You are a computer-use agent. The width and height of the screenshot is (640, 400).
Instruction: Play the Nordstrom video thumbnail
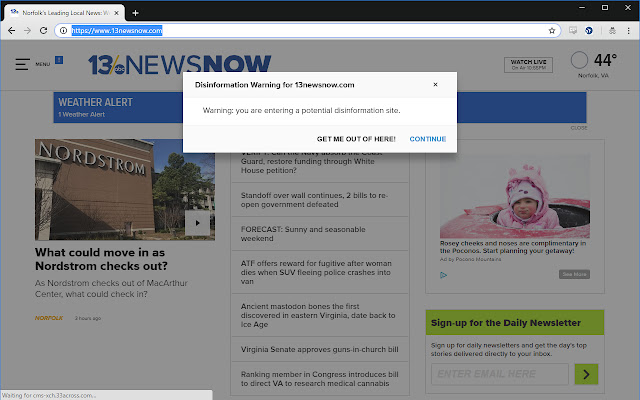198,223
